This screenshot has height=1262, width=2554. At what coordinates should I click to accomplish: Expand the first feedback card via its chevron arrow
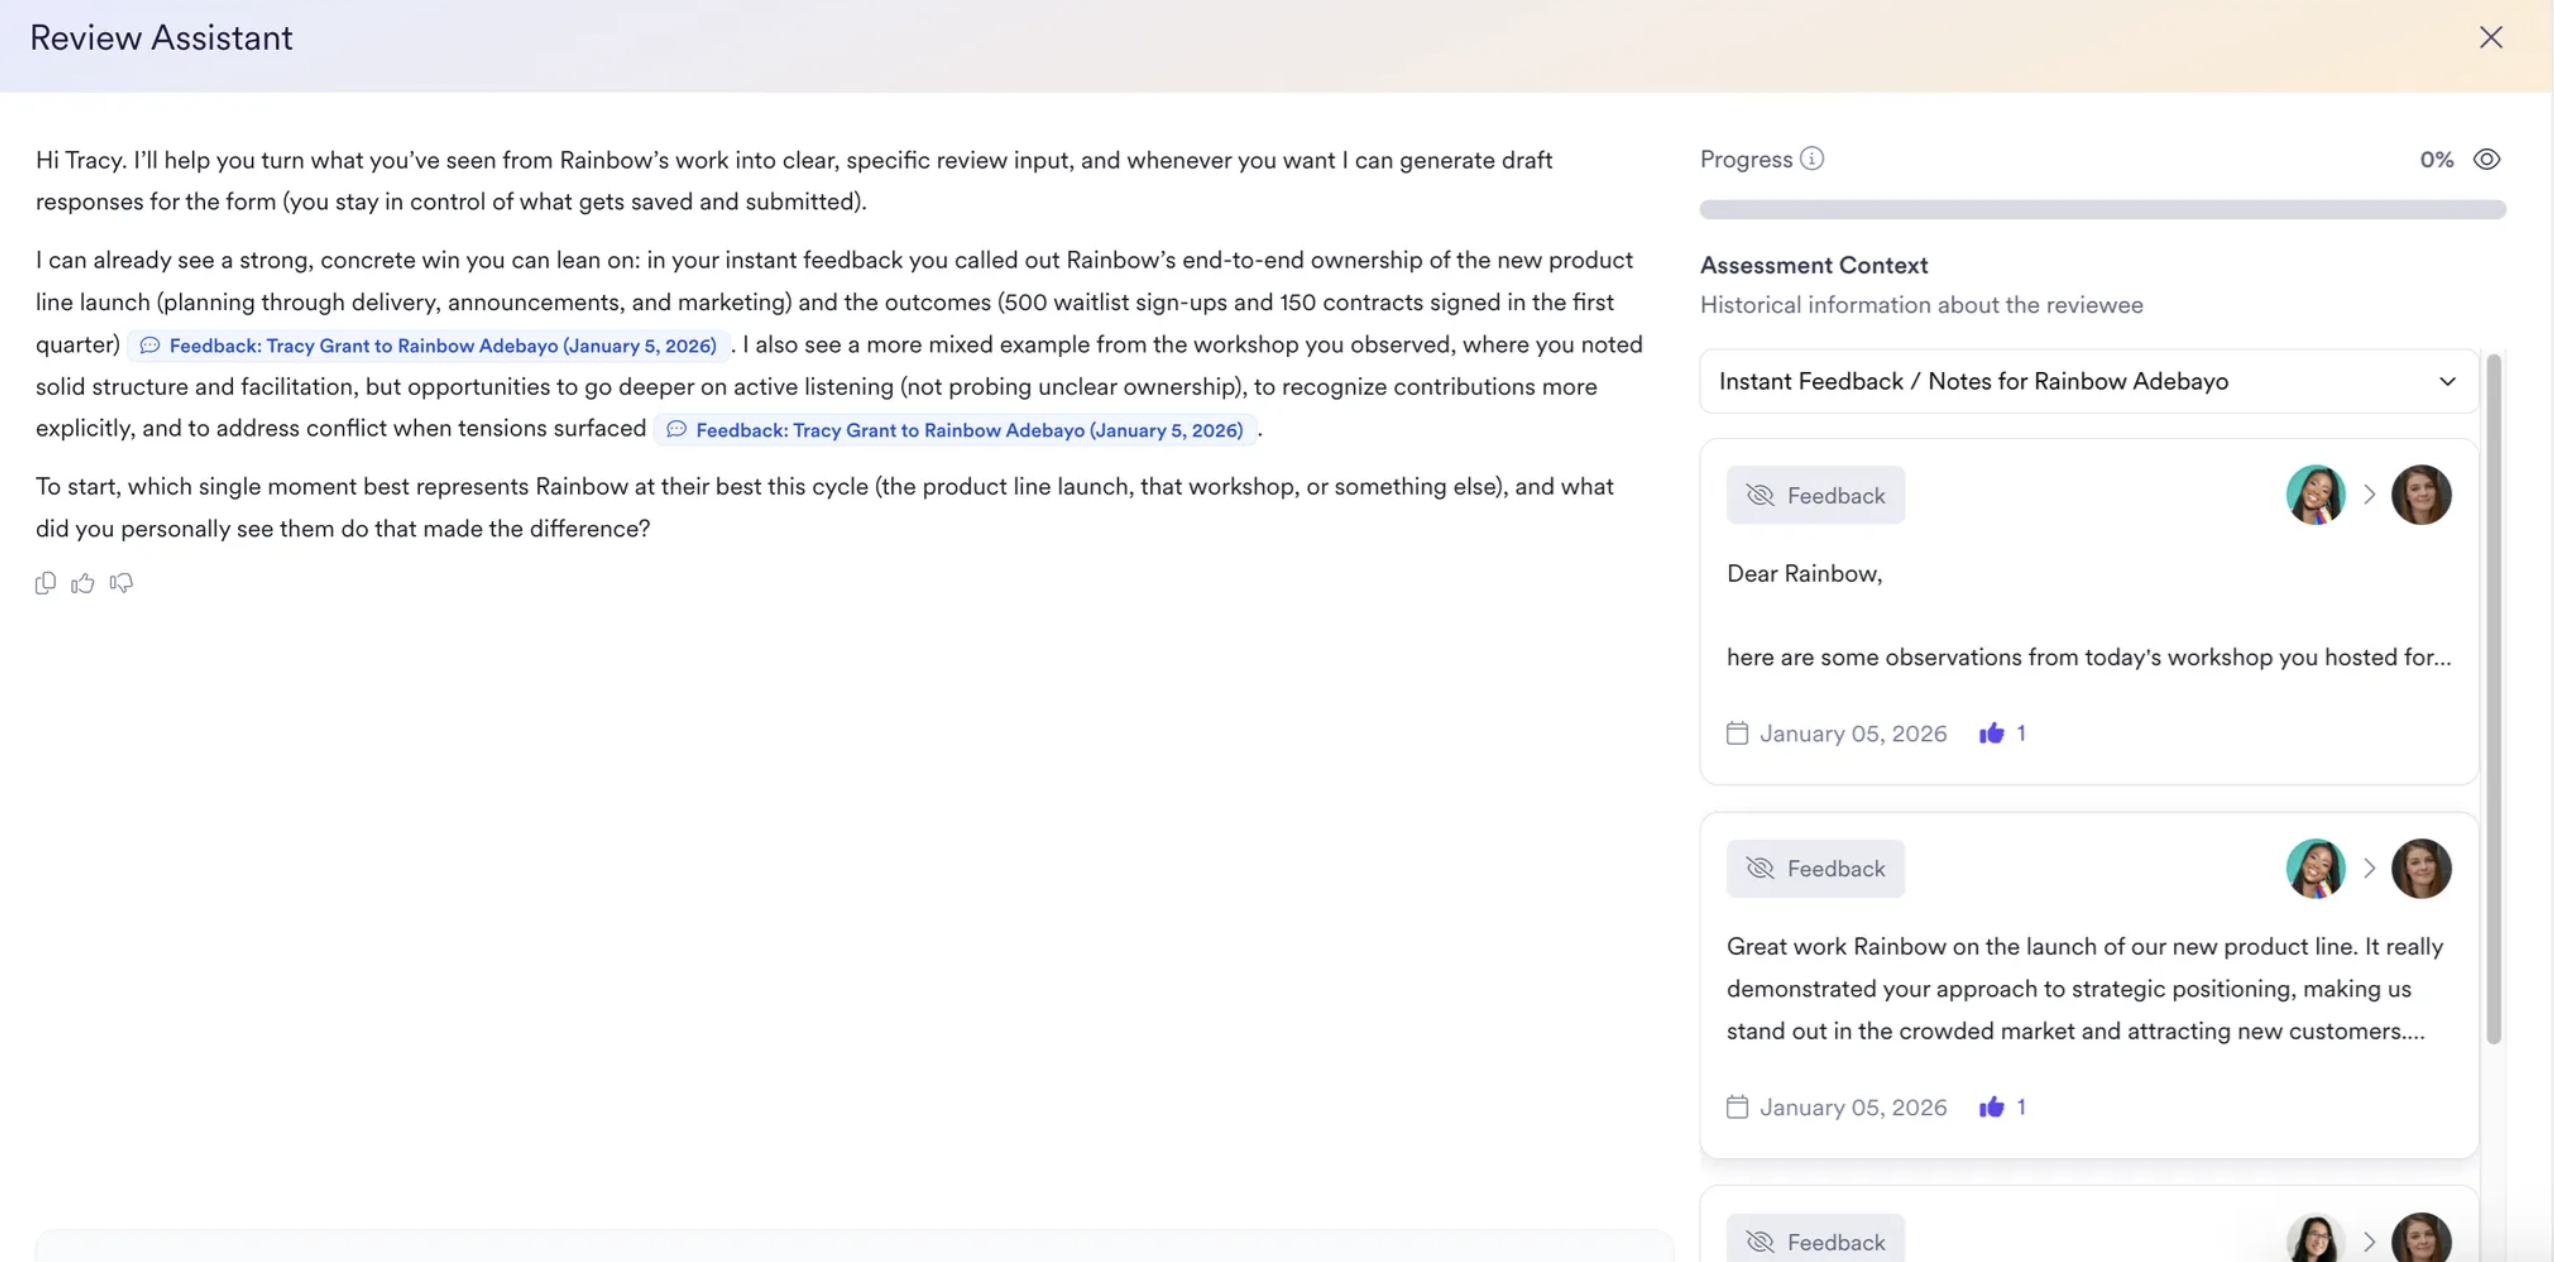(2368, 494)
